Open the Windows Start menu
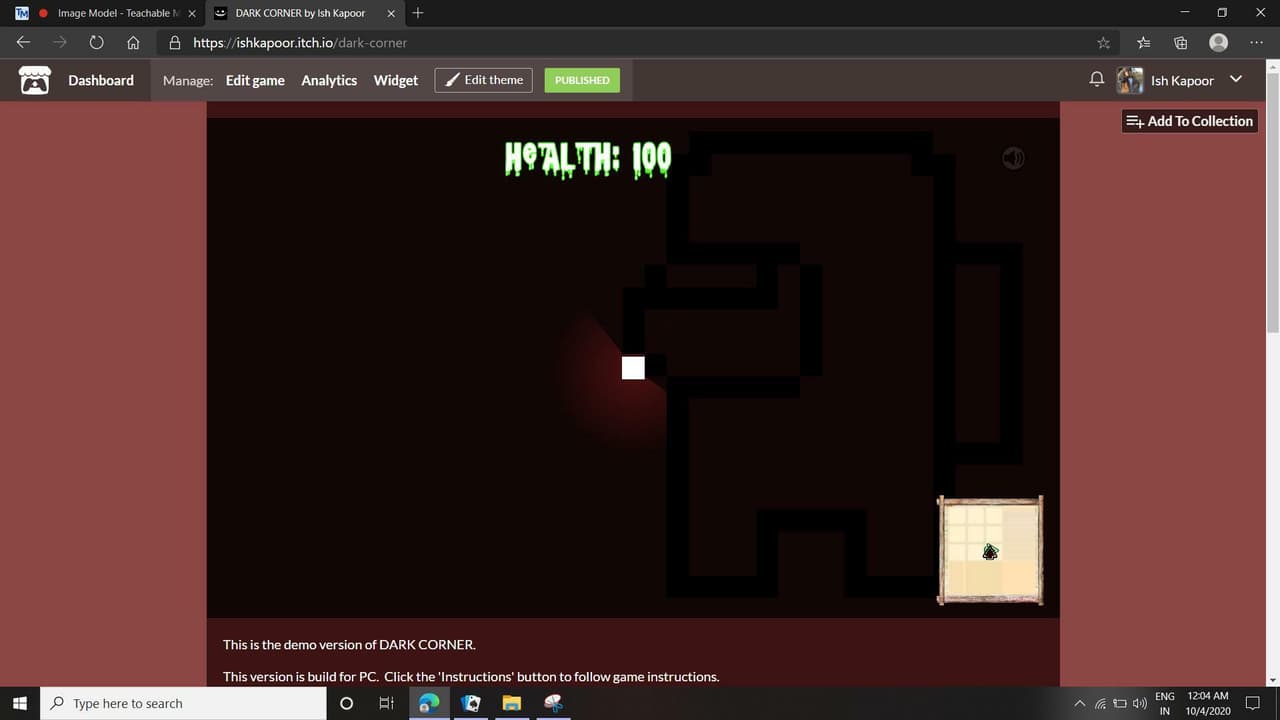 pyautogui.click(x=20, y=703)
